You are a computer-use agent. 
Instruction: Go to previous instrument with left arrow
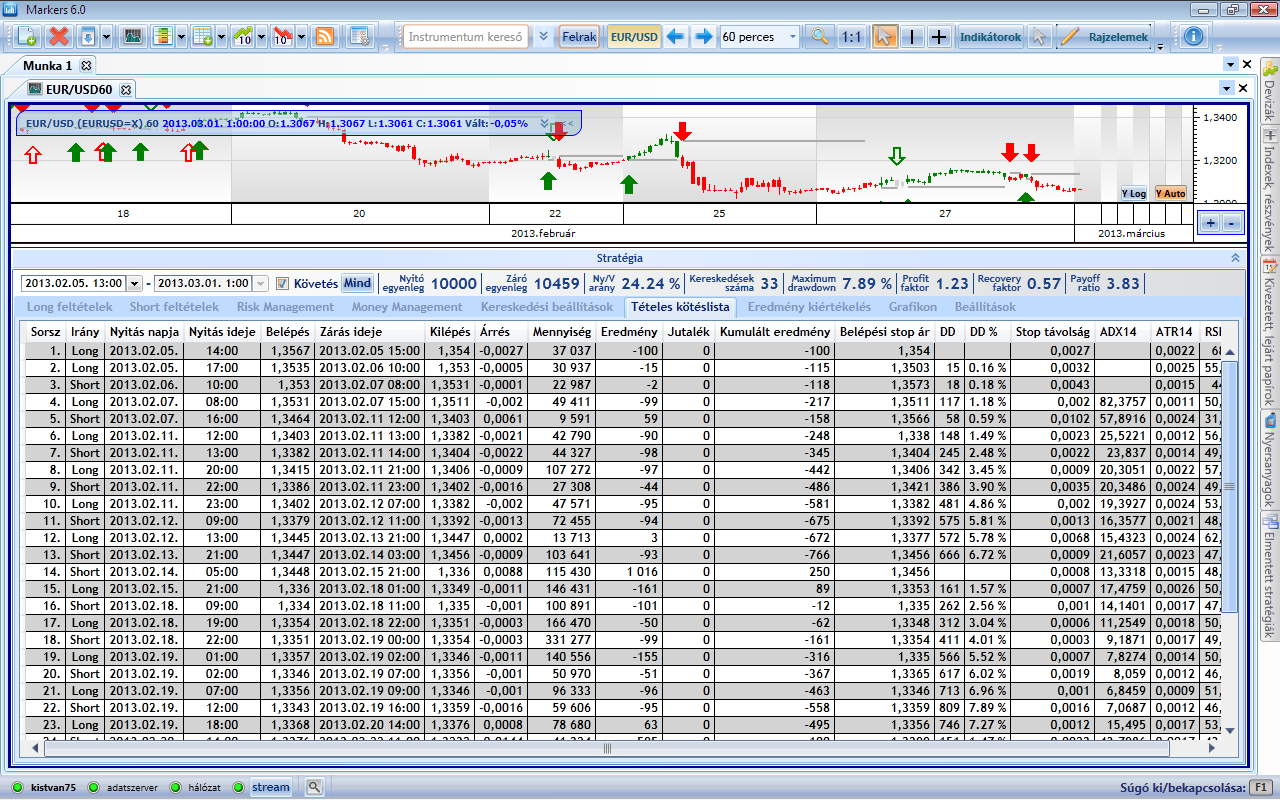(x=675, y=37)
